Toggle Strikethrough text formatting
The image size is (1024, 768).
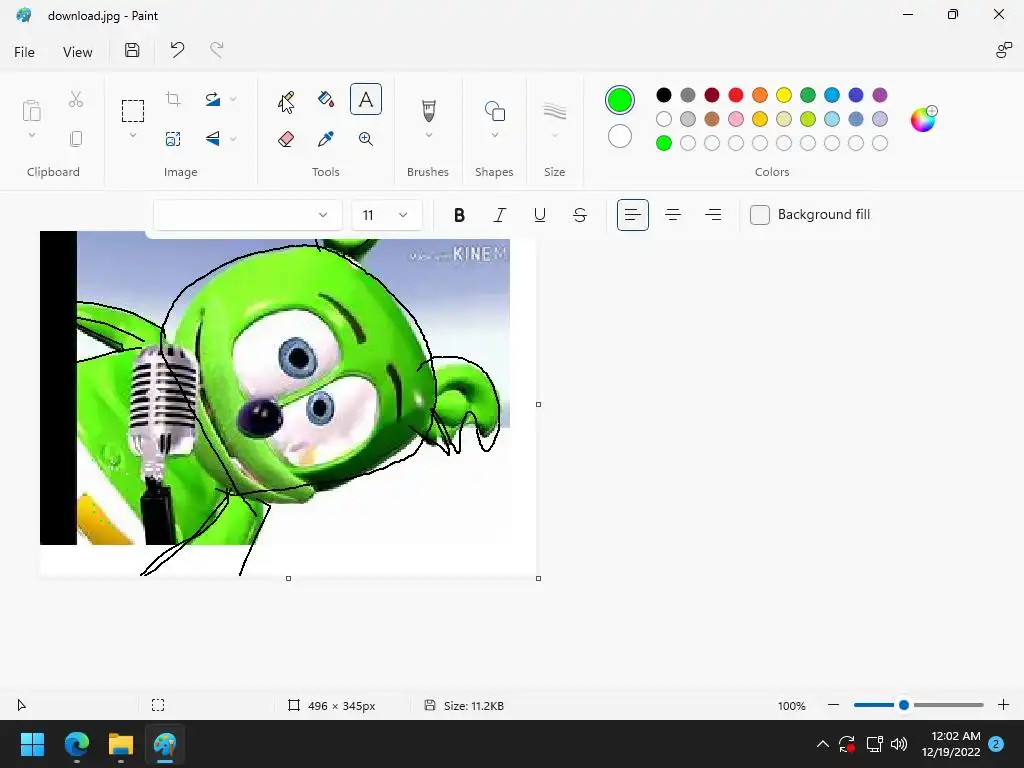[580, 215]
